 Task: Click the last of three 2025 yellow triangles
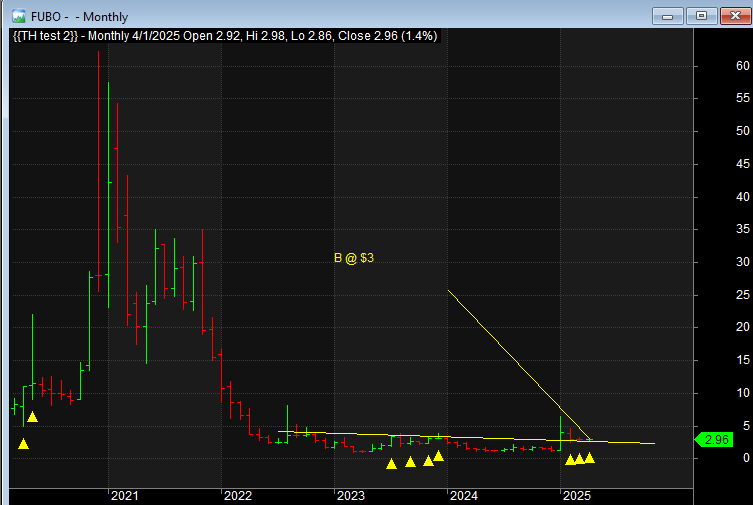[590, 458]
